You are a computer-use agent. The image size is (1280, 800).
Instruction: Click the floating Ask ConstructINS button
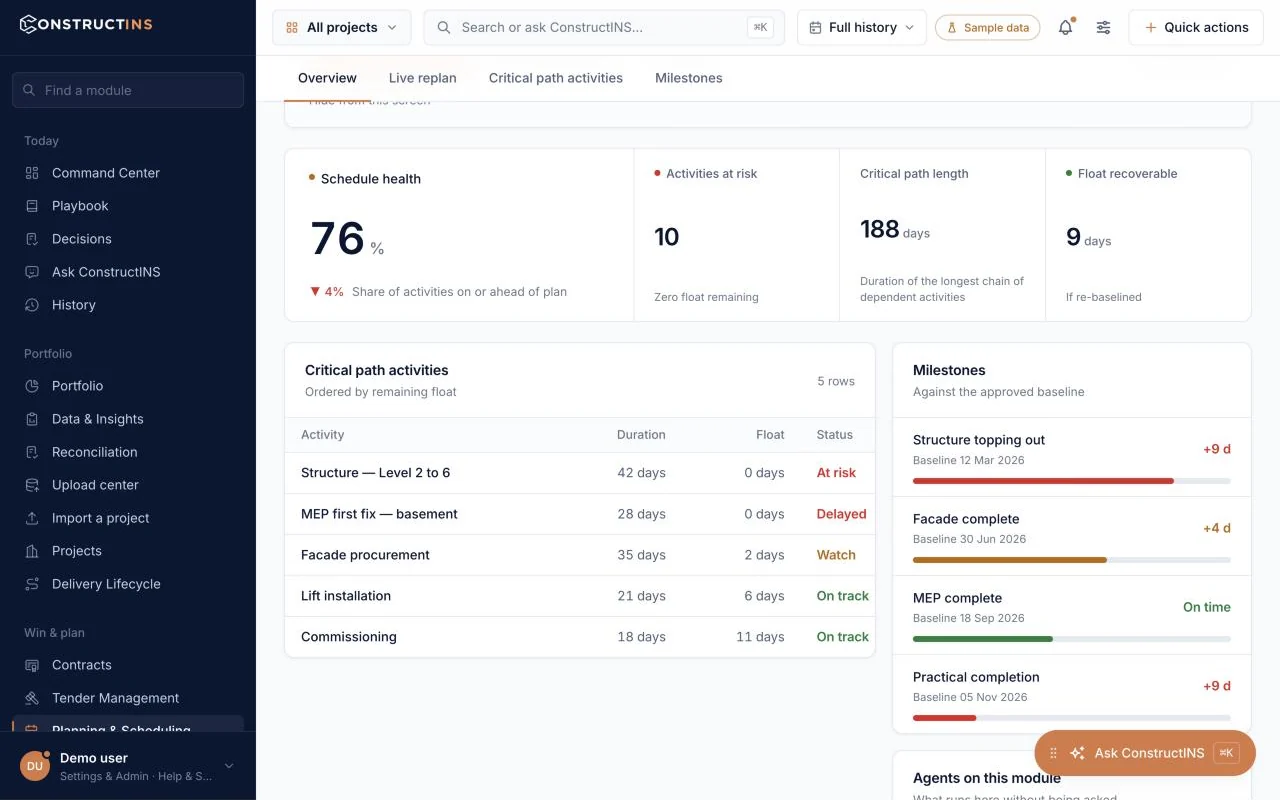pos(1145,753)
